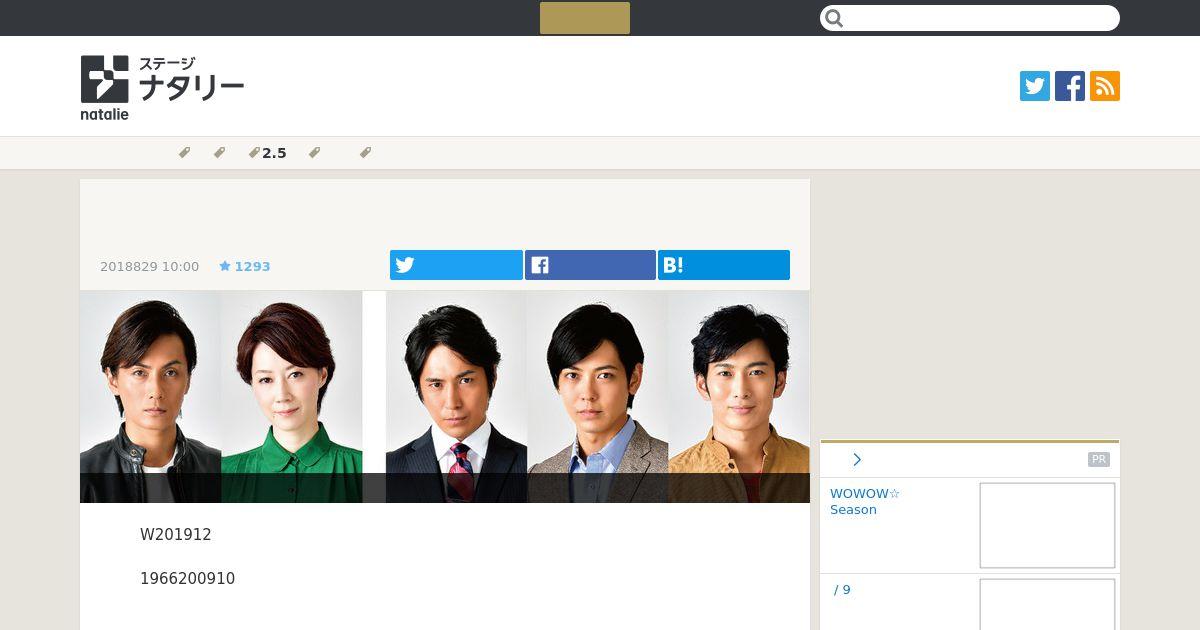The image size is (1200, 630).
Task: View photo of woman in green blouse
Action: (292, 397)
